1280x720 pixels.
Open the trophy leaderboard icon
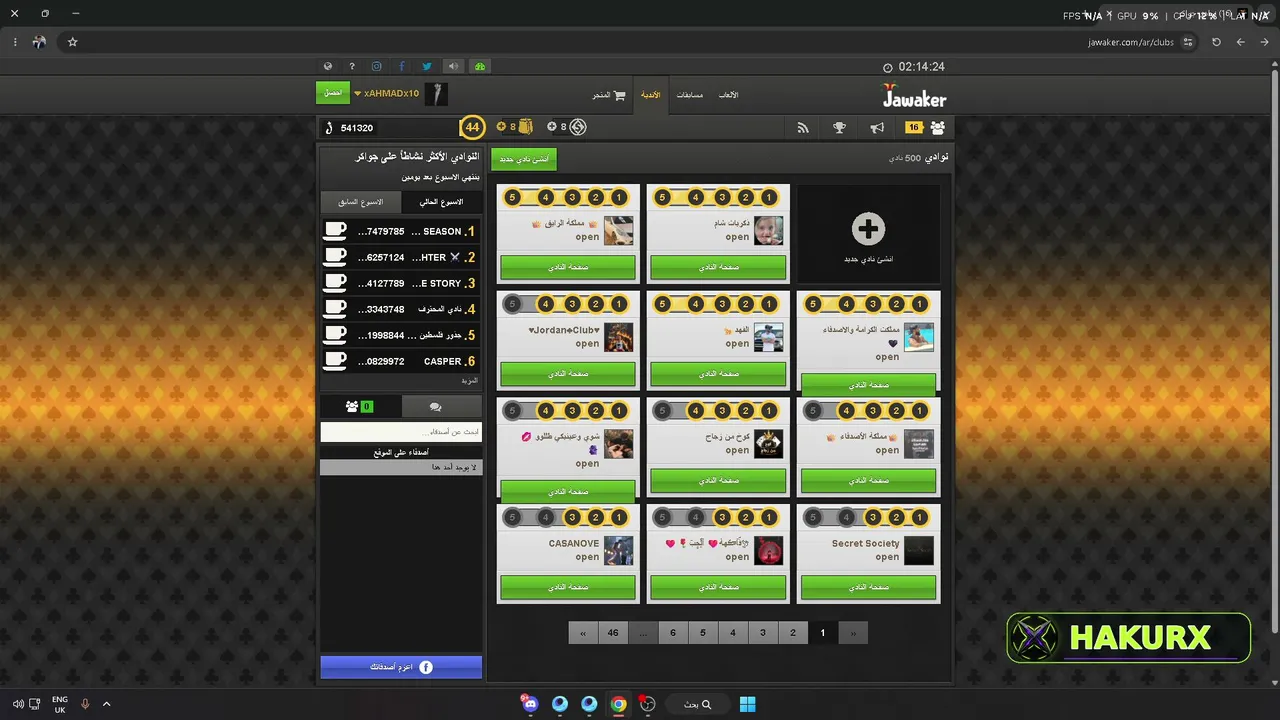[x=840, y=128]
